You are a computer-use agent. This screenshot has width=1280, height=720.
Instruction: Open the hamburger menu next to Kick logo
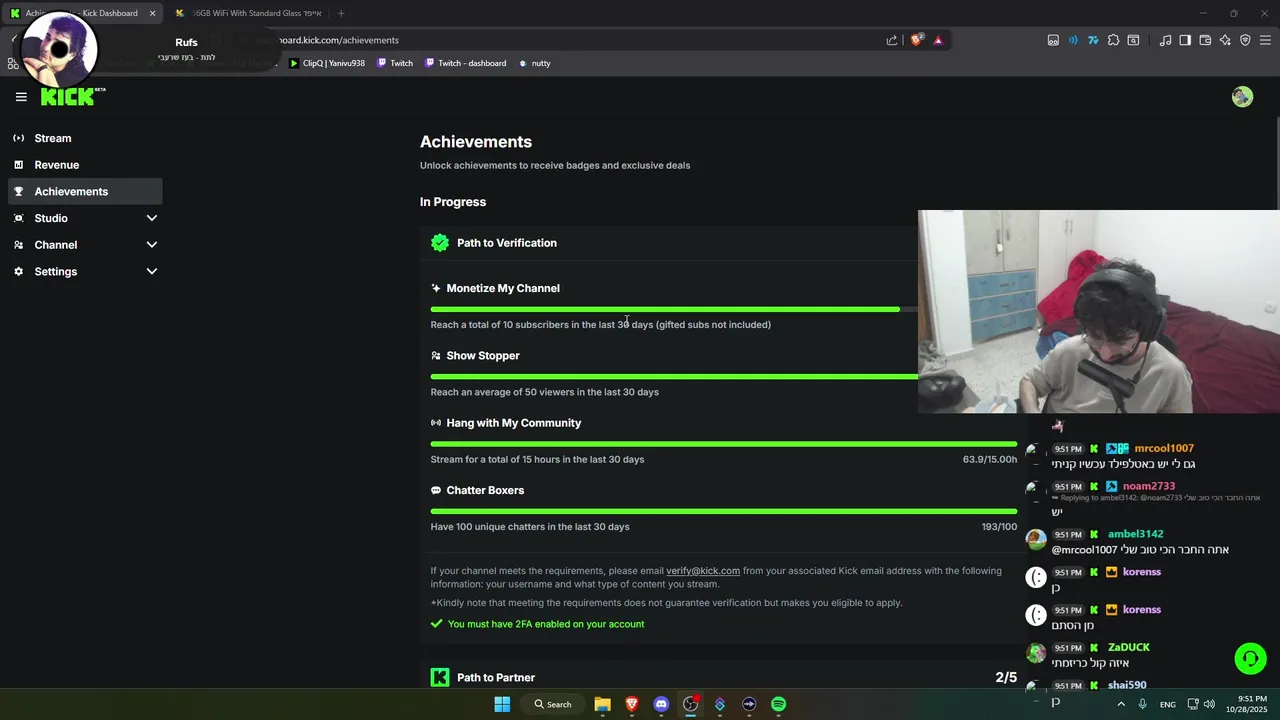[21, 97]
